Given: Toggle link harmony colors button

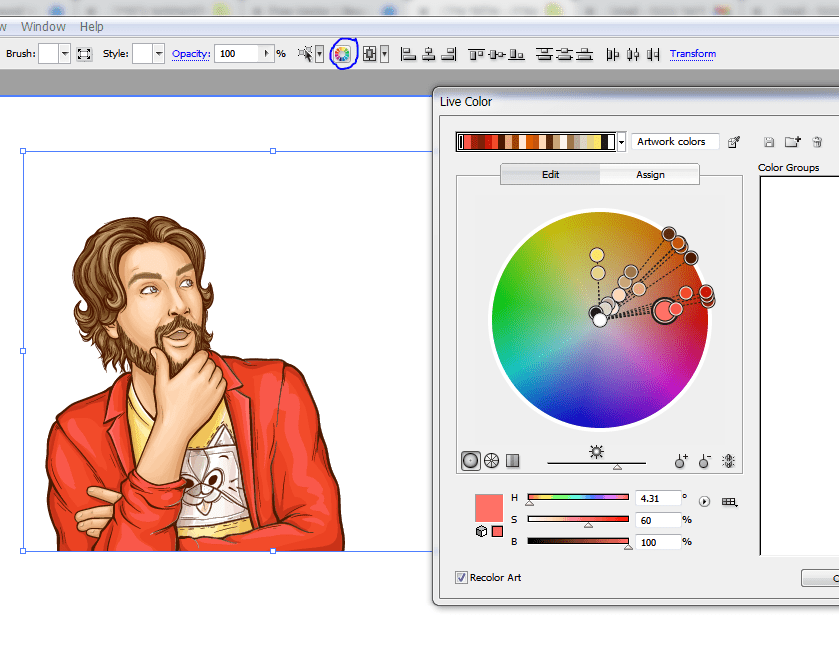Looking at the screenshot, I should point(728,461).
